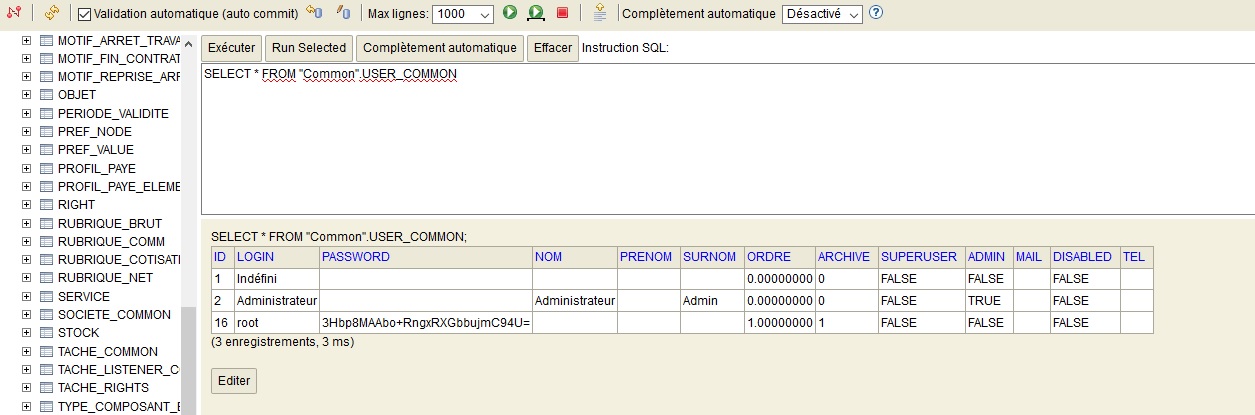This screenshot has height=415, width=1255.
Task: Click the run selected icon
Action: point(536,14)
